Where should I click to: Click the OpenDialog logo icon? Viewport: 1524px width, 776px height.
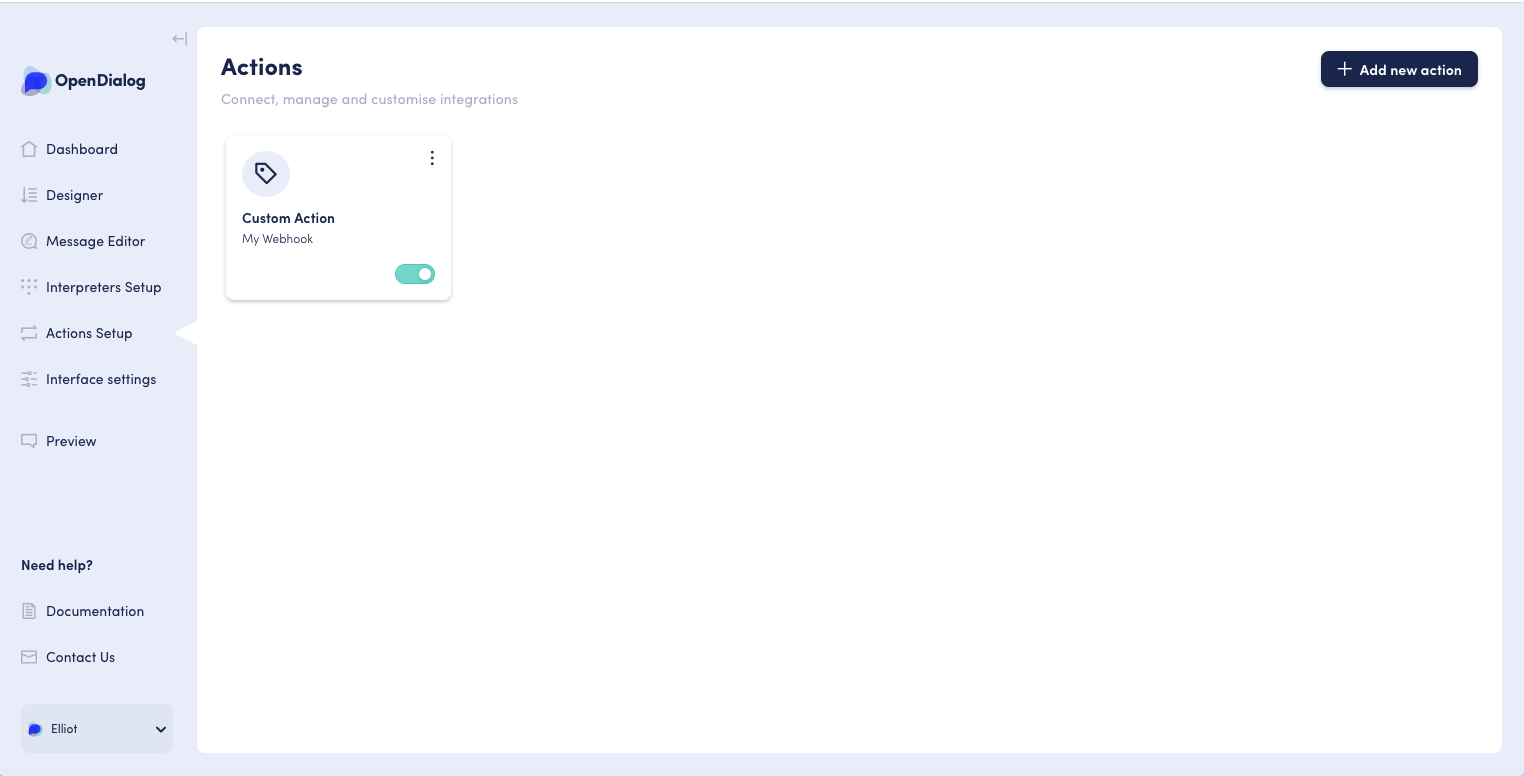pyautogui.click(x=35, y=81)
